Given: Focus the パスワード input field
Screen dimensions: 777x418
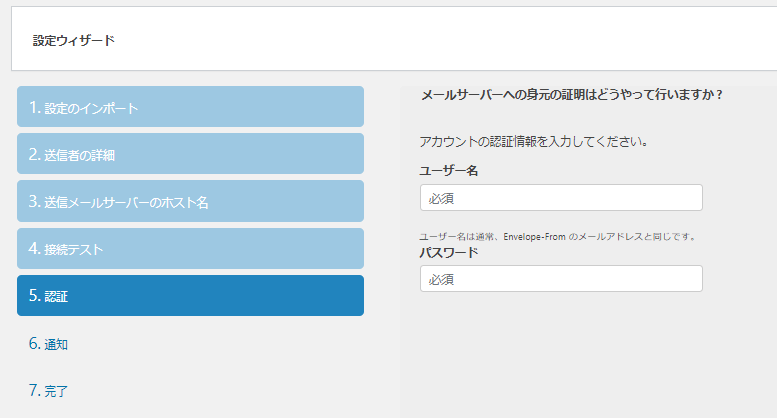Looking at the screenshot, I should (x=561, y=279).
